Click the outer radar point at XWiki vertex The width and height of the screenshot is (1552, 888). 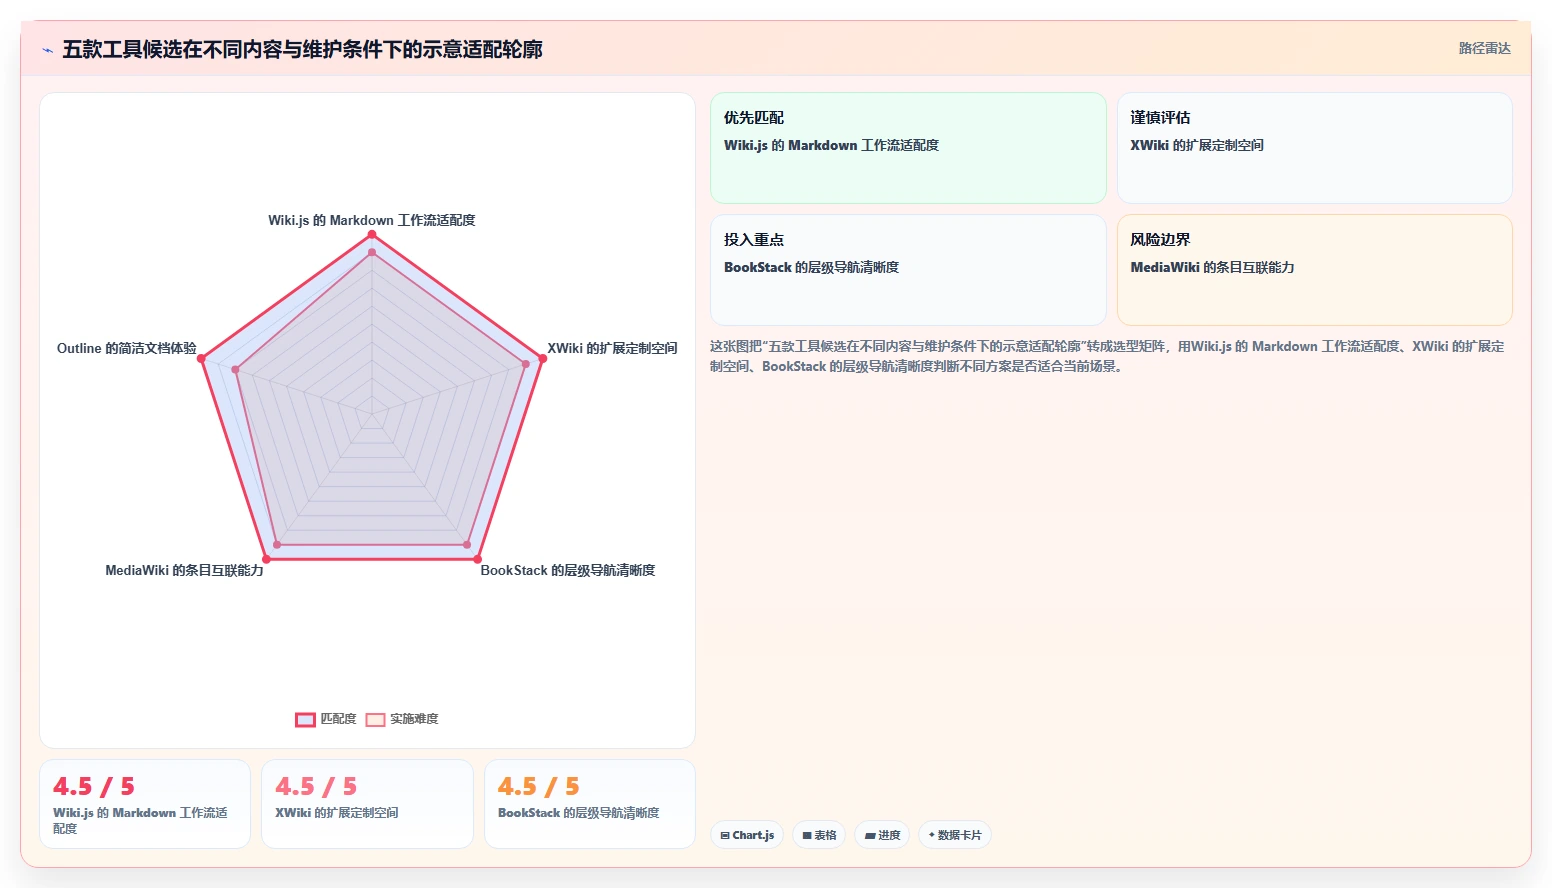542,358
